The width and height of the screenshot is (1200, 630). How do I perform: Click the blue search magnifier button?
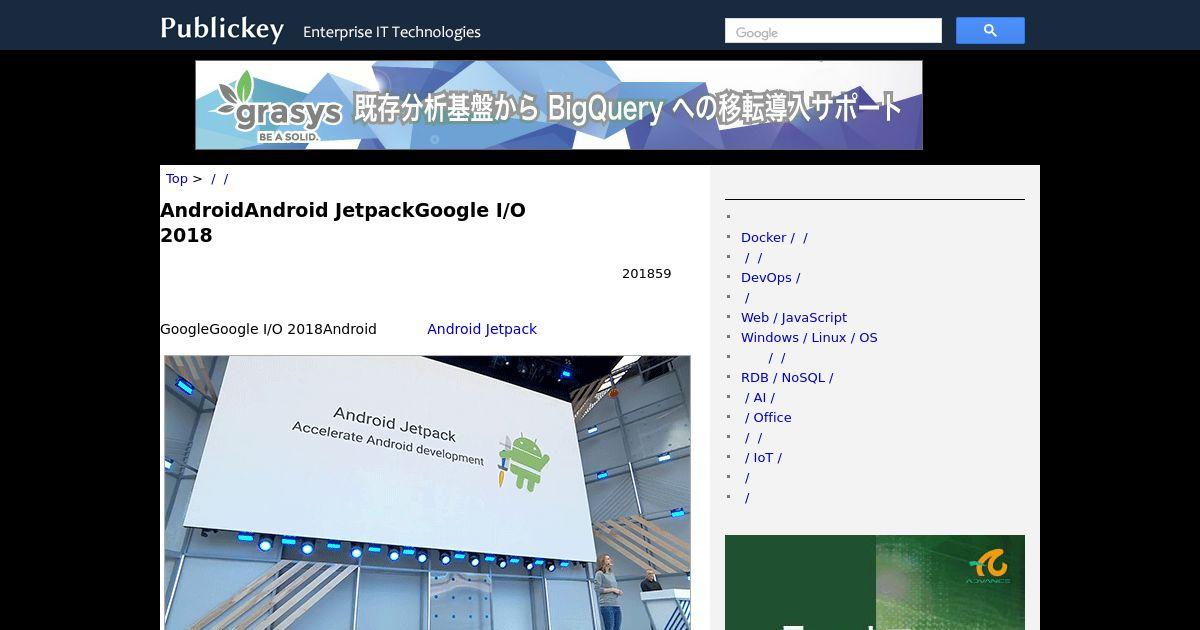tap(990, 31)
